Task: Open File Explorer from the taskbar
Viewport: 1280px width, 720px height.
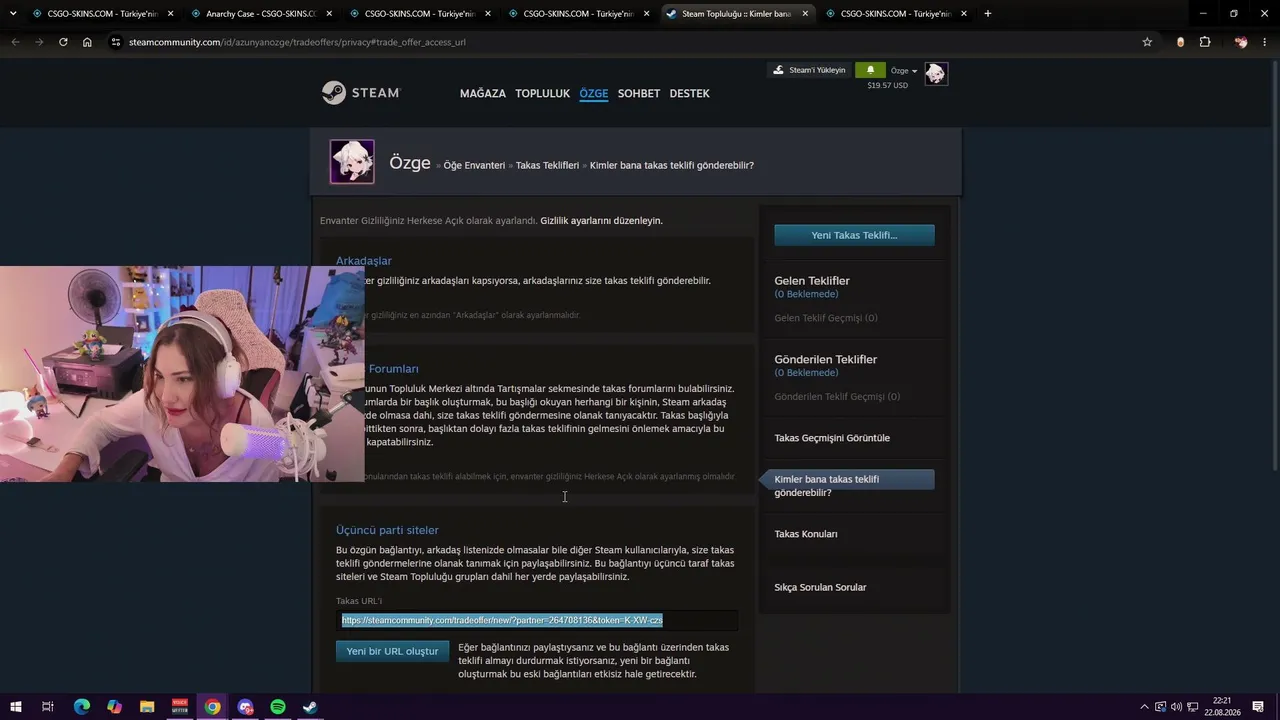Action: coord(147,707)
